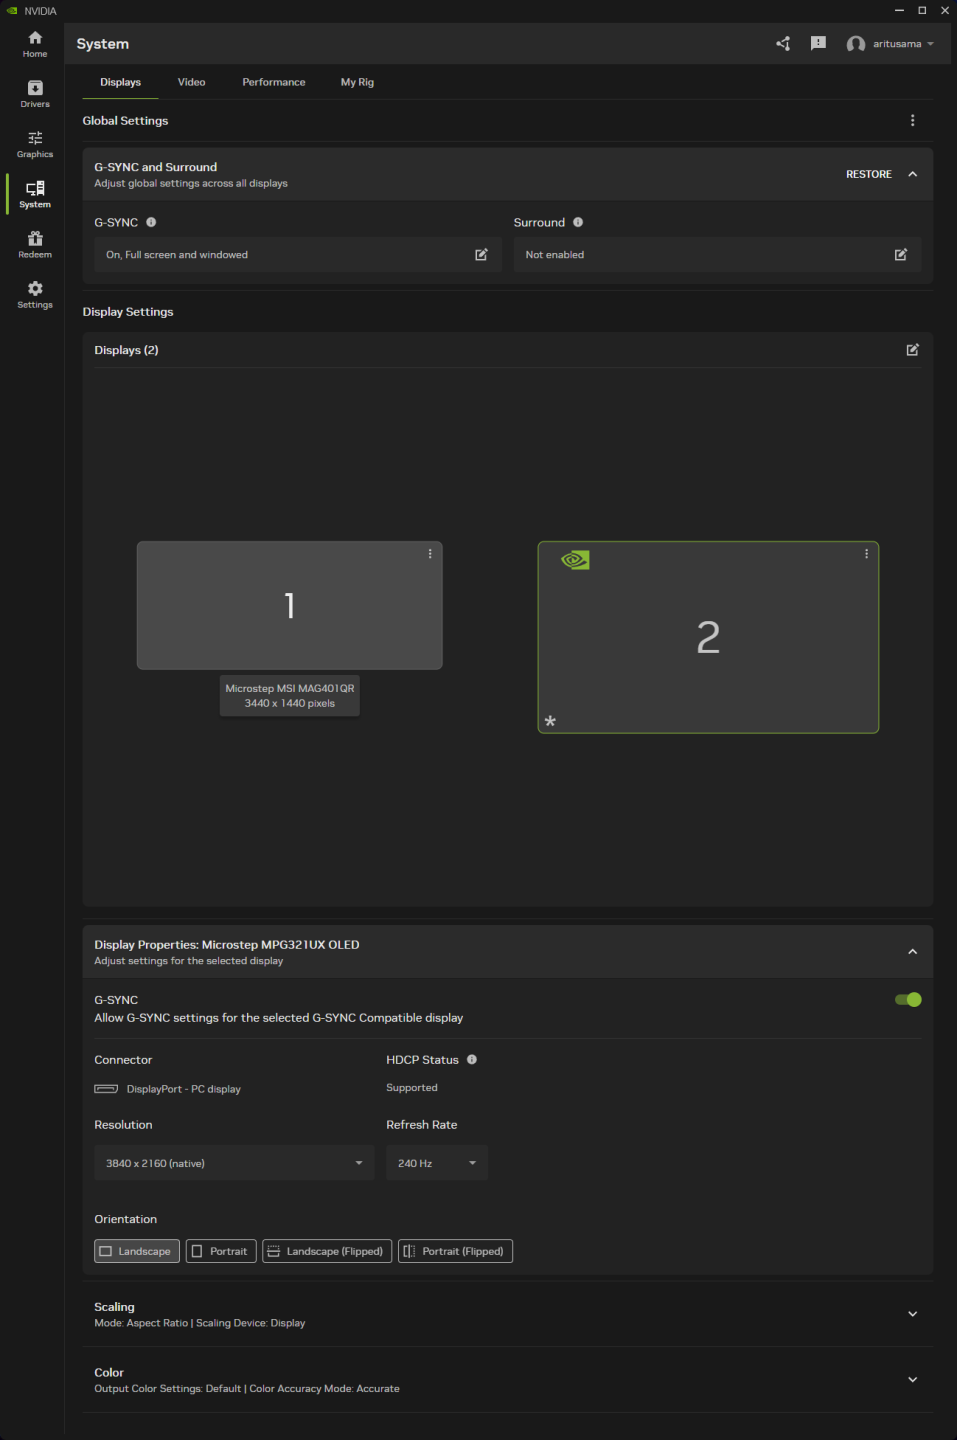Image resolution: width=957 pixels, height=1440 pixels.
Task: Click the 'Display Settings' heading
Action: click(128, 312)
